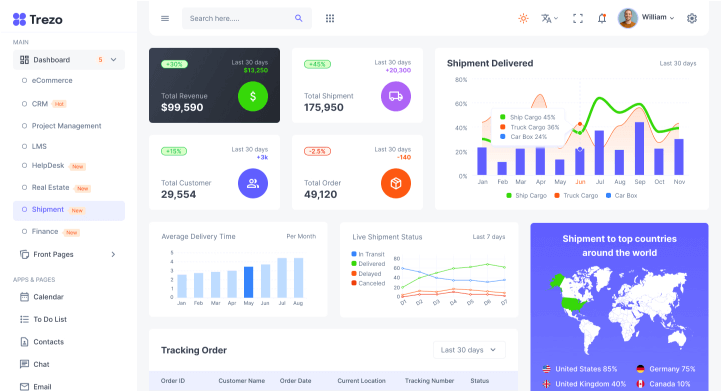Click the Canada flag icon
Image resolution: width=721 pixels, height=391 pixels.
click(x=640, y=384)
